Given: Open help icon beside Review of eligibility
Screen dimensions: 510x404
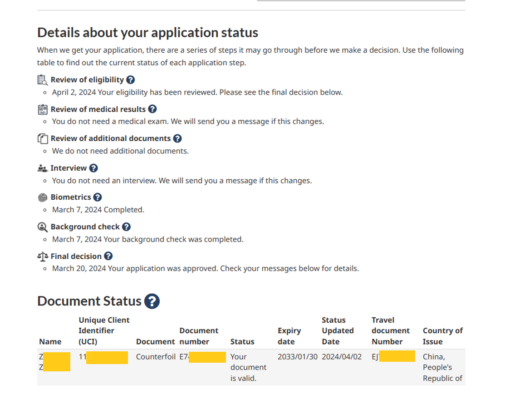Looking at the screenshot, I should pos(131,80).
